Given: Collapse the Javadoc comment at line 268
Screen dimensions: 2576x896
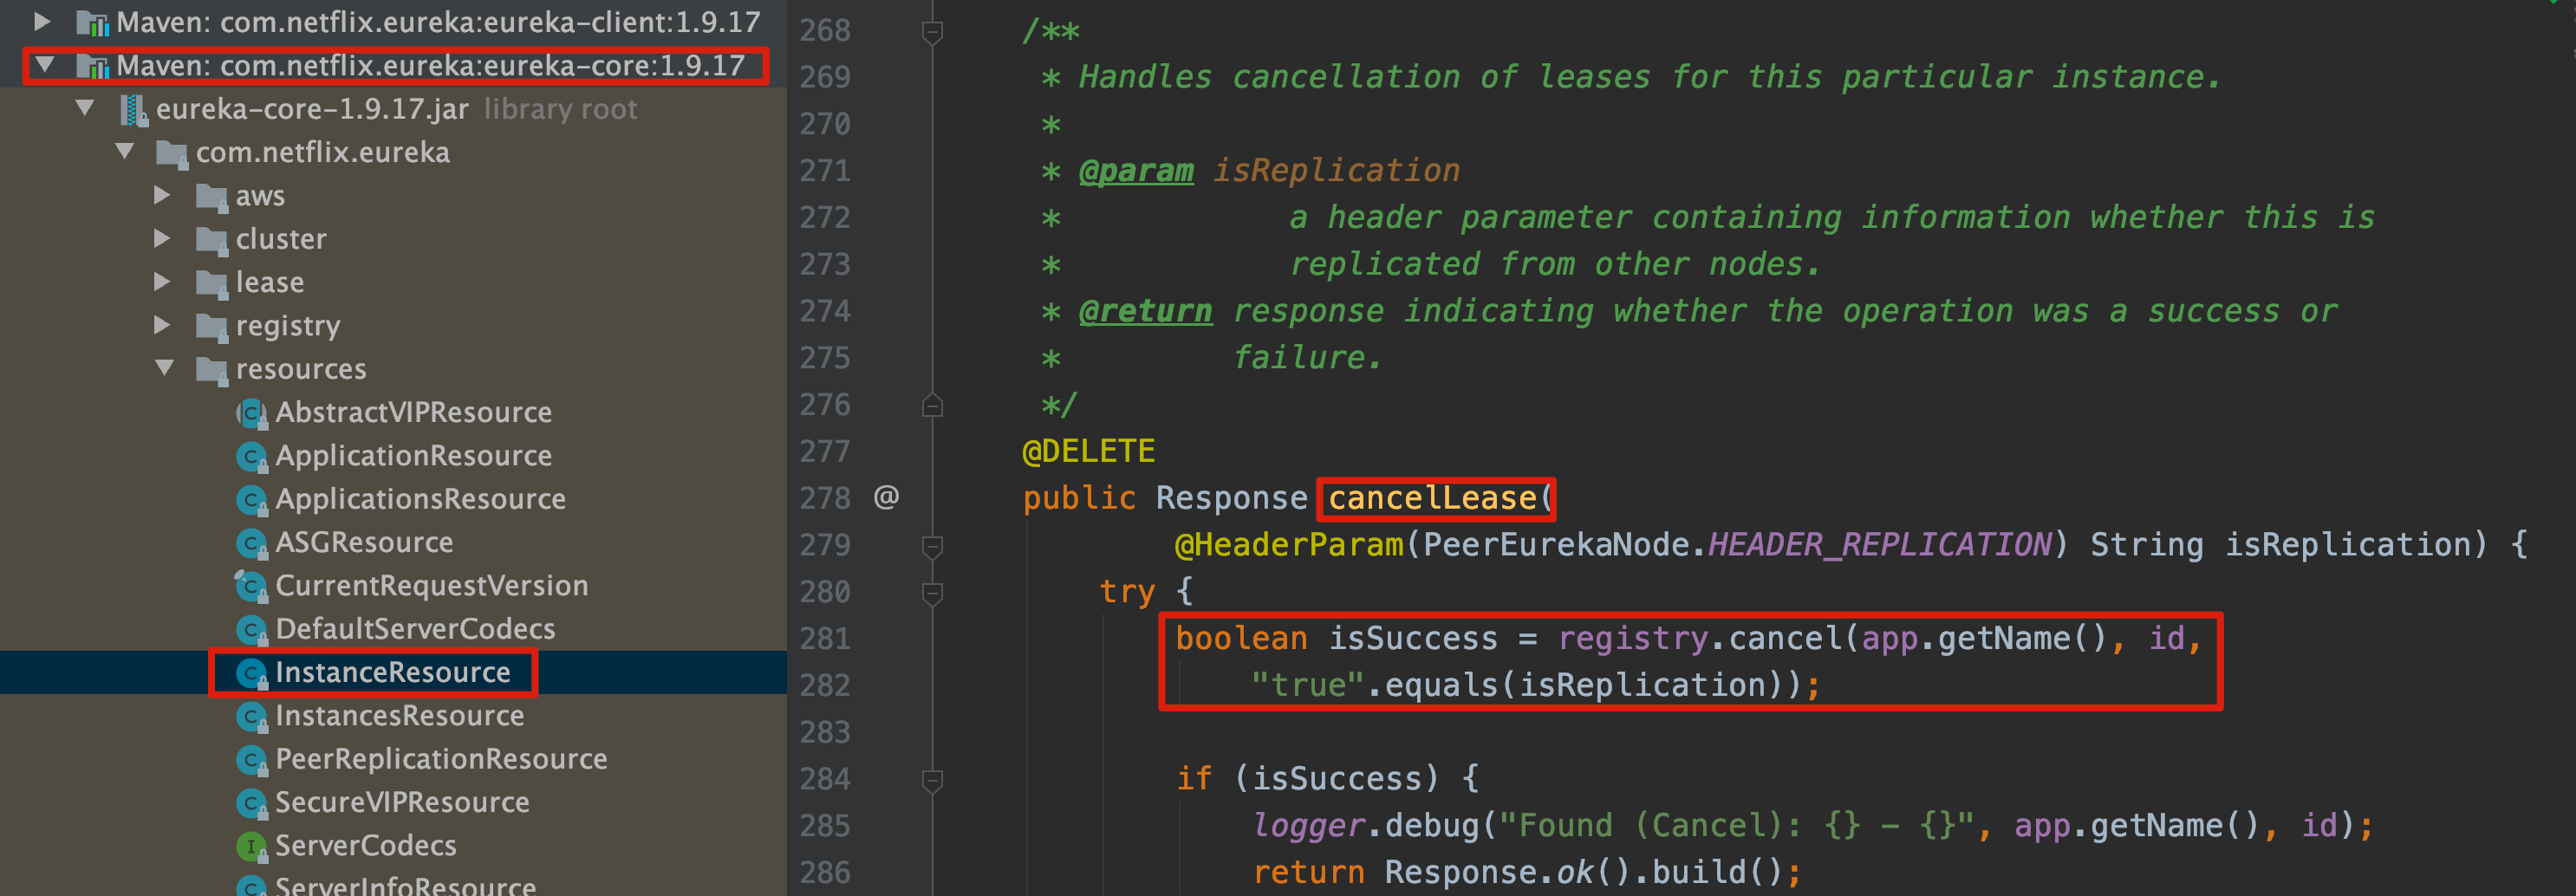Looking at the screenshot, I should point(932,30).
